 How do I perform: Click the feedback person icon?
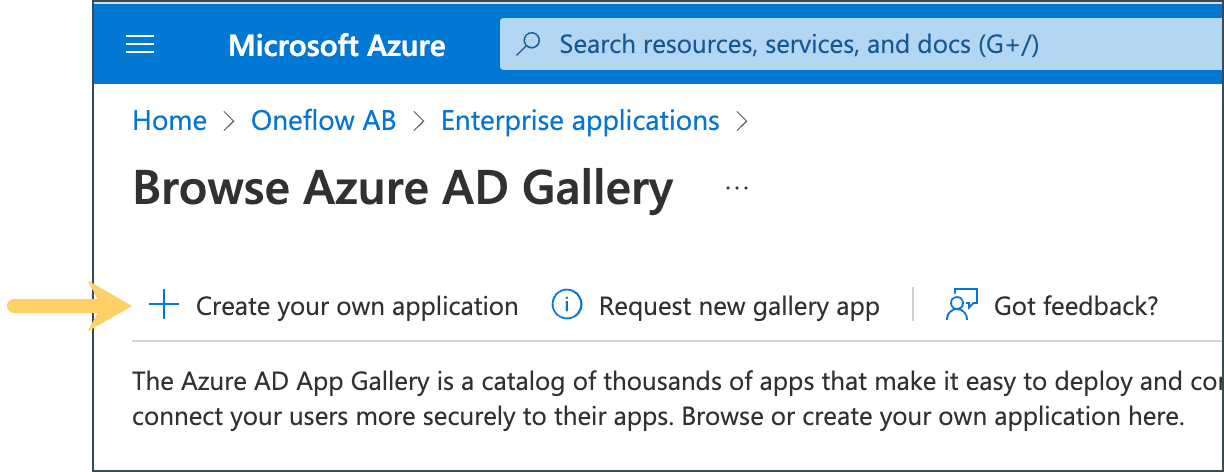tap(961, 306)
